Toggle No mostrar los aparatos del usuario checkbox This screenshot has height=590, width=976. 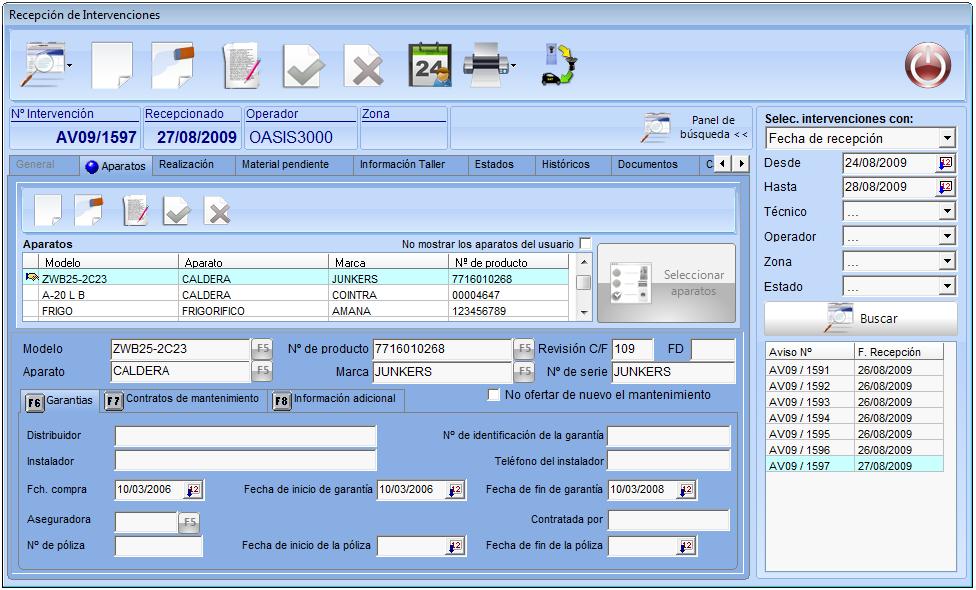pyautogui.click(x=584, y=243)
